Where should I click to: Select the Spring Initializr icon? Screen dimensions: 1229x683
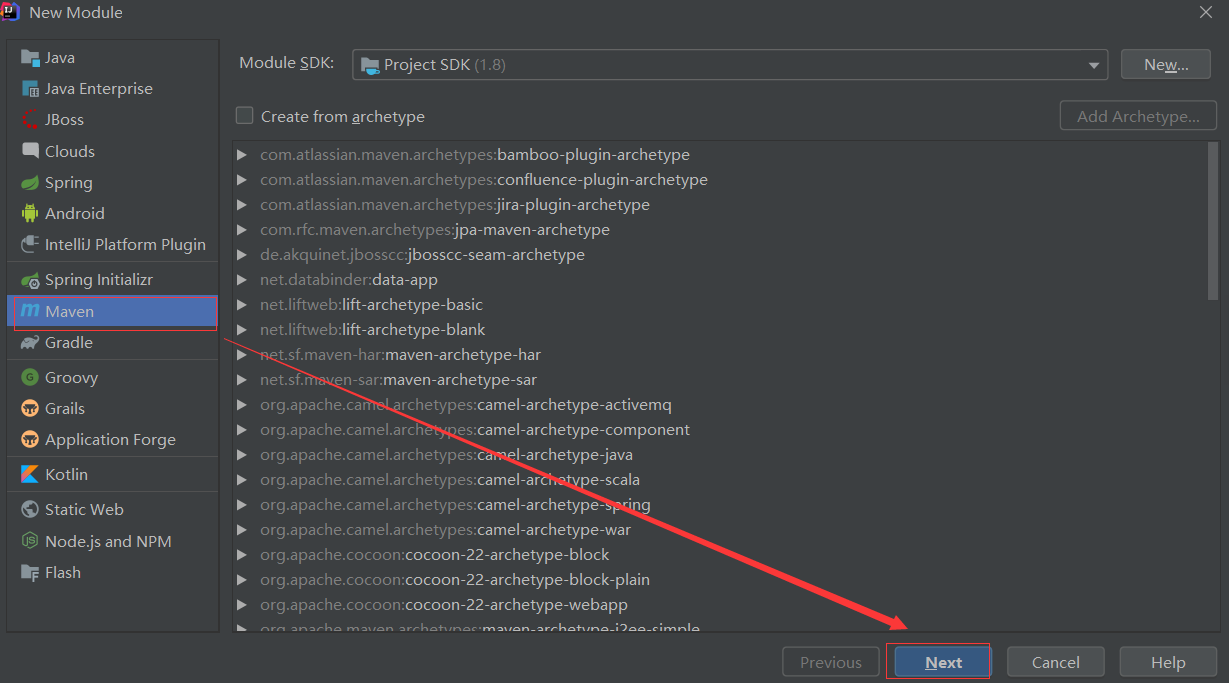coord(29,280)
